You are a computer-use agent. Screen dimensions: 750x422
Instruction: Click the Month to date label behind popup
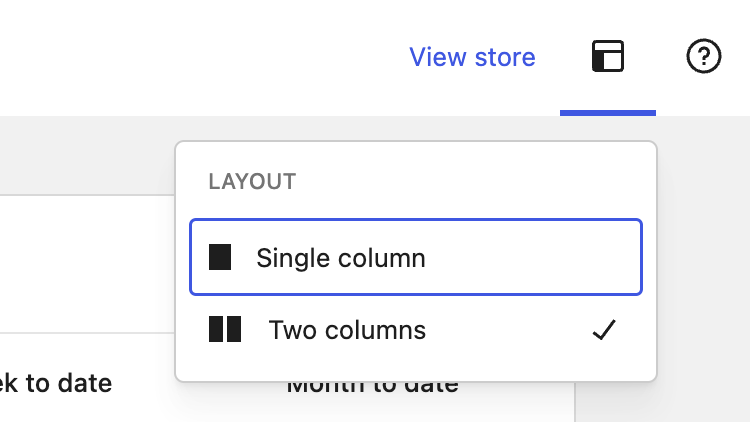(x=373, y=387)
